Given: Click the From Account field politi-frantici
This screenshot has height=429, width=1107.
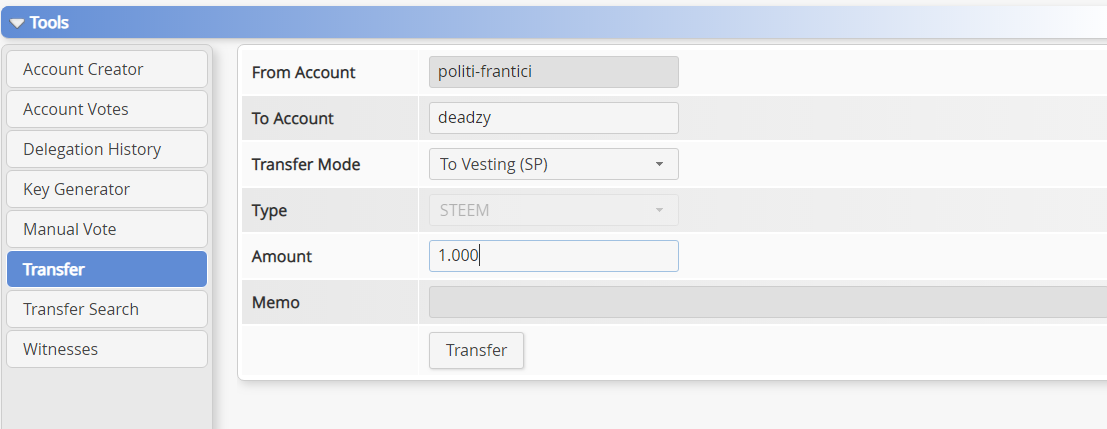Looking at the screenshot, I should tap(554, 72).
